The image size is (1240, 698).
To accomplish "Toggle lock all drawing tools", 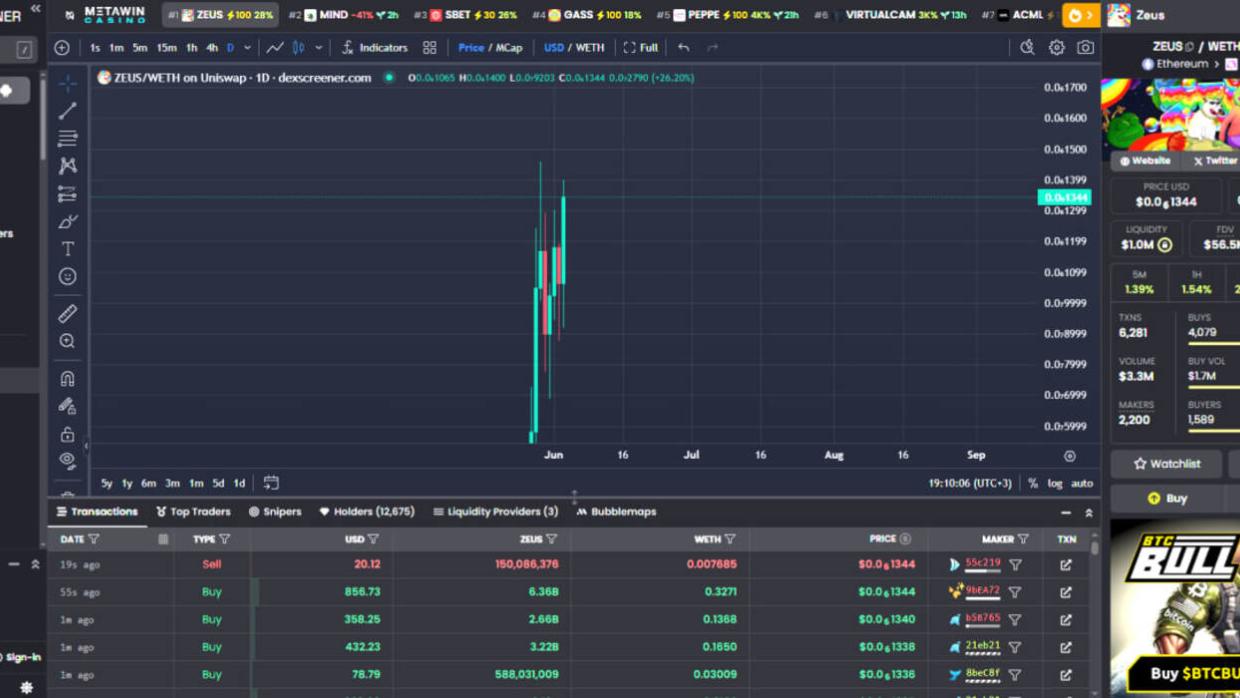I will pyautogui.click(x=67, y=434).
